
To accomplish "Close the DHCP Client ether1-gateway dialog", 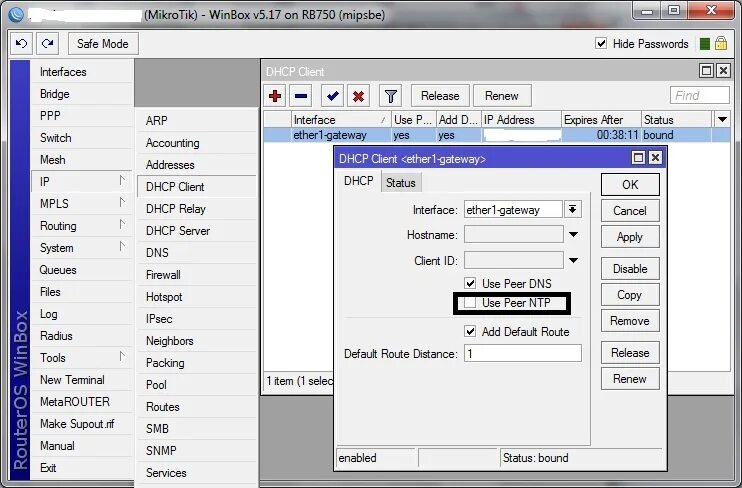I will coord(655,158).
